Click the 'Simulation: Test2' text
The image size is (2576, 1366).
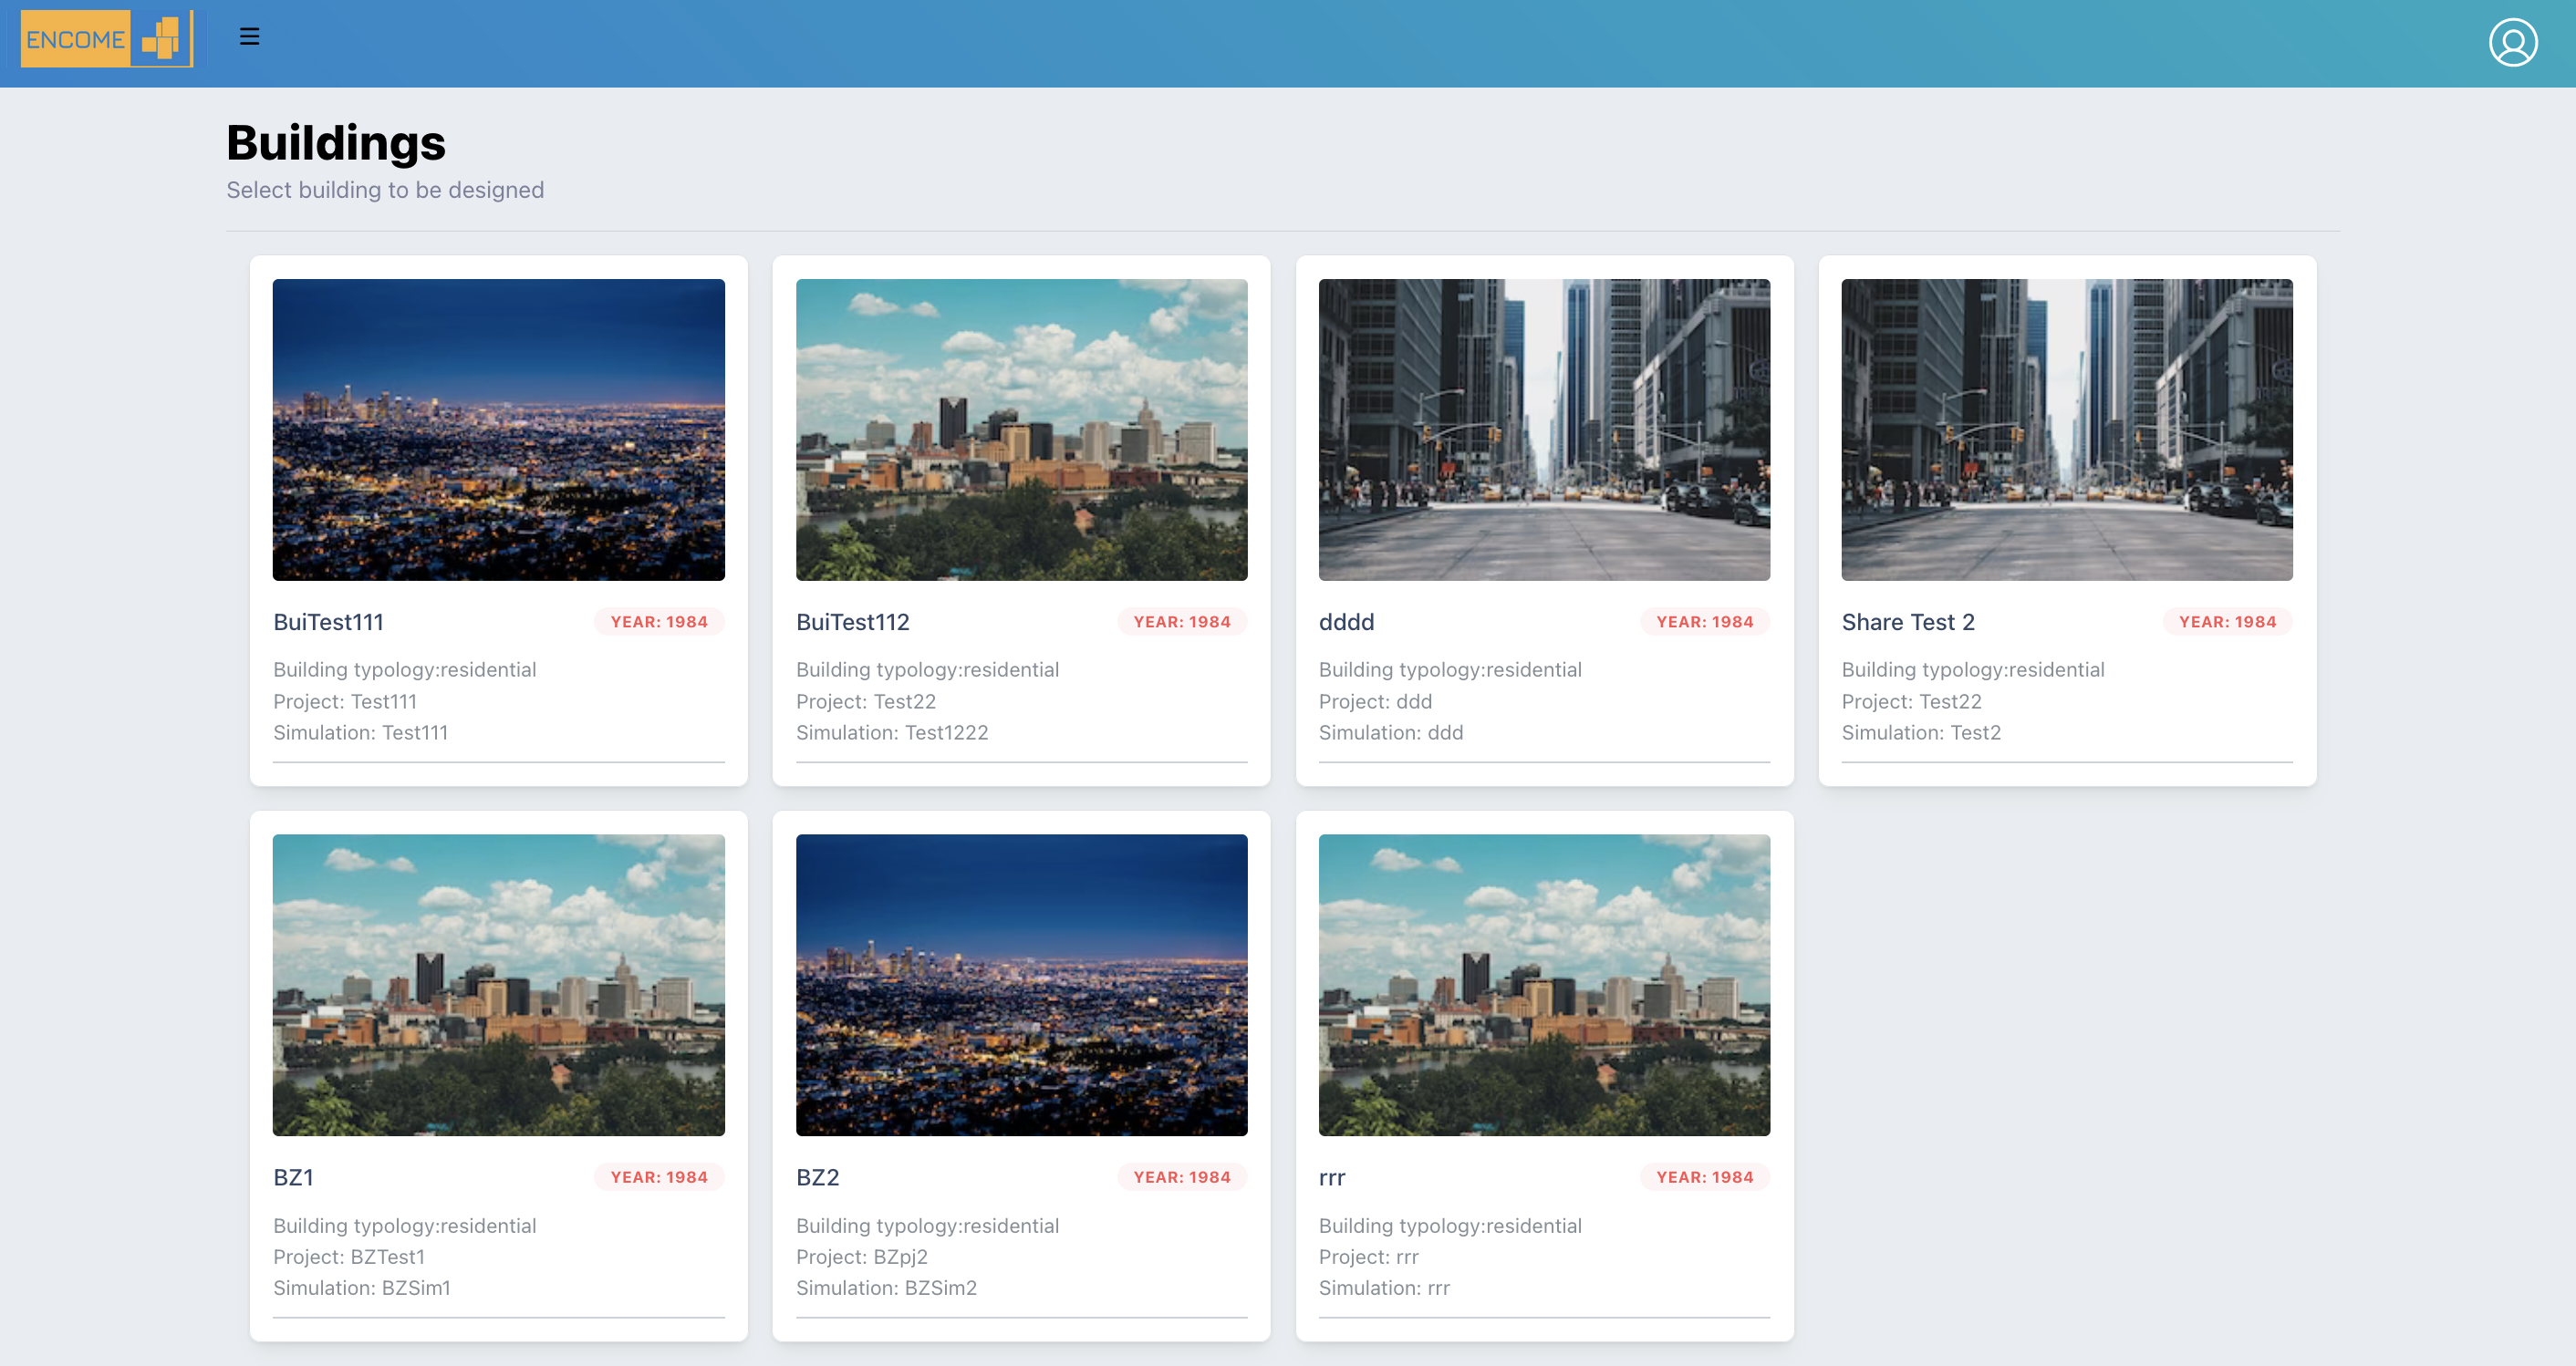1921,732
